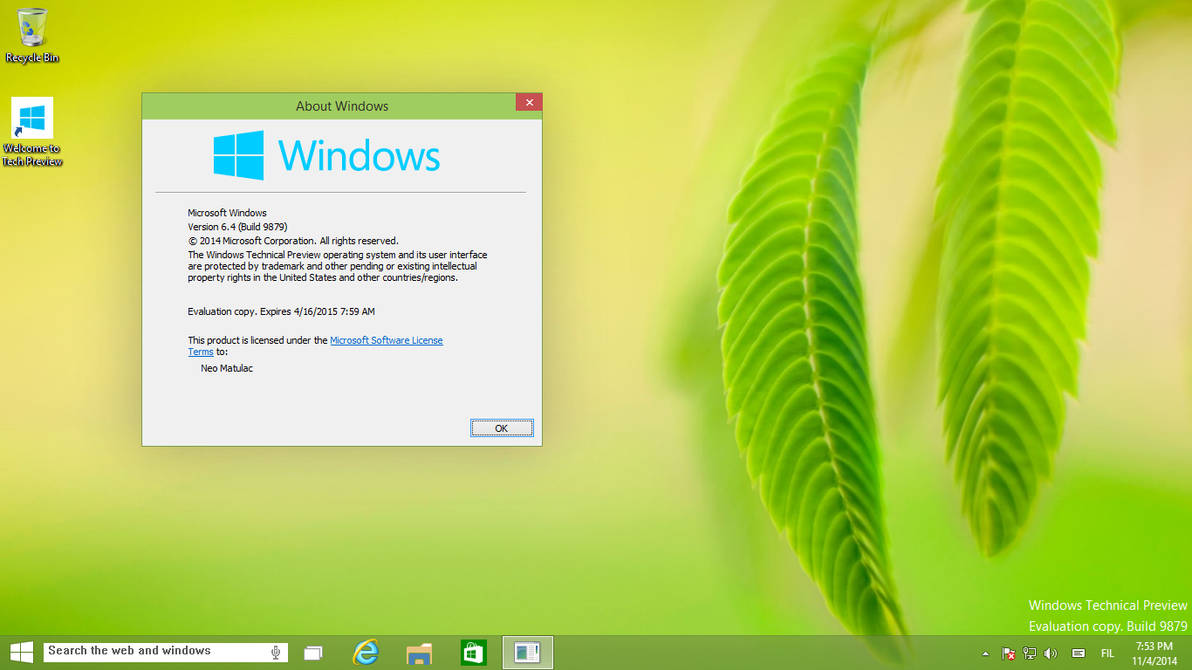Open the taskbar clock showing 7:53 PM
The height and width of the screenshot is (670, 1192).
pyautogui.click(x=1154, y=653)
